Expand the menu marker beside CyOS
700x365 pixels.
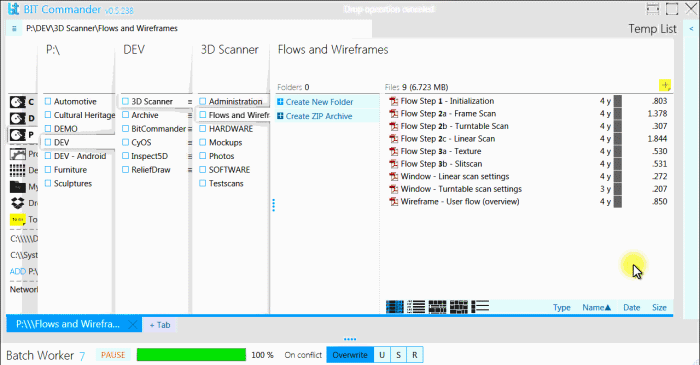pos(190,143)
